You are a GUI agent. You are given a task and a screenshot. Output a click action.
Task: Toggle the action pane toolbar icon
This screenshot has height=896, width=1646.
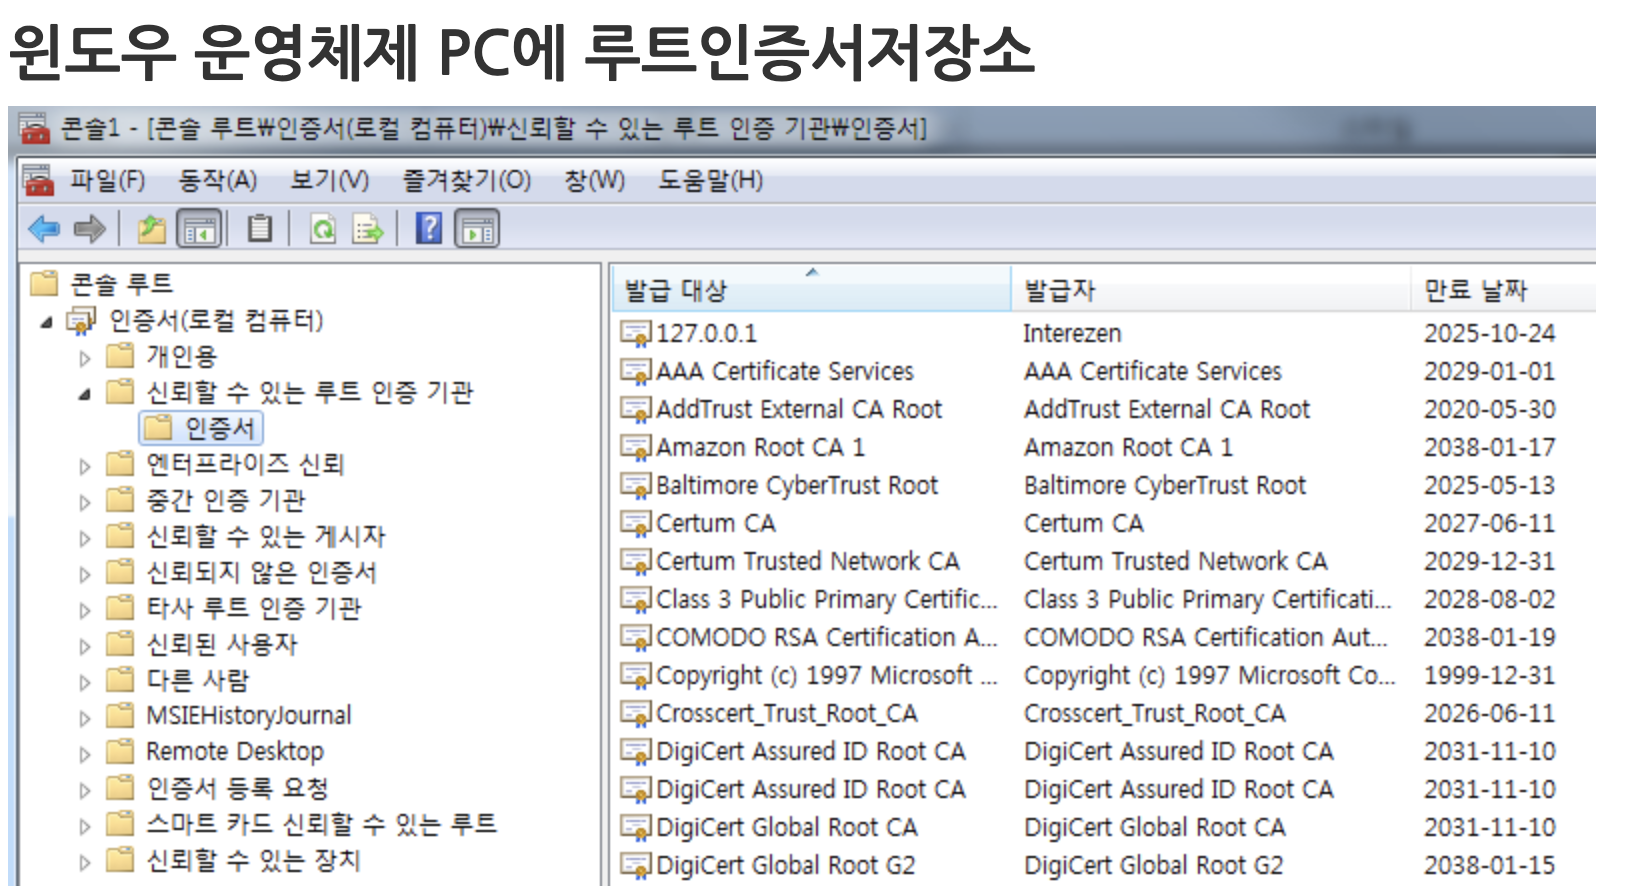click(x=477, y=229)
